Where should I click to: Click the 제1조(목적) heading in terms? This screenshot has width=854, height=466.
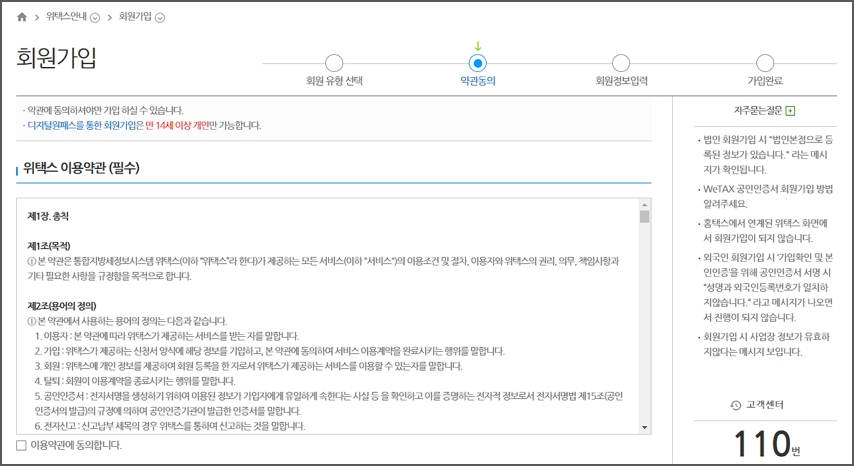pos(48,246)
